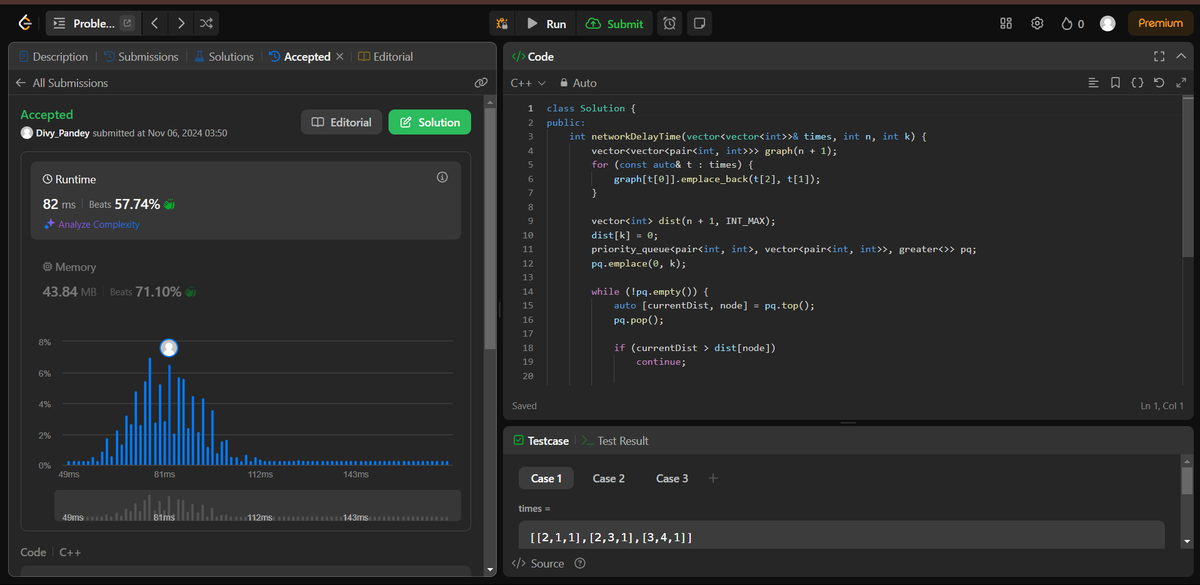The height and width of the screenshot is (585, 1200).
Task: Toggle keyboard shortcuts with the braces icon
Action: pyautogui.click(x=1137, y=83)
